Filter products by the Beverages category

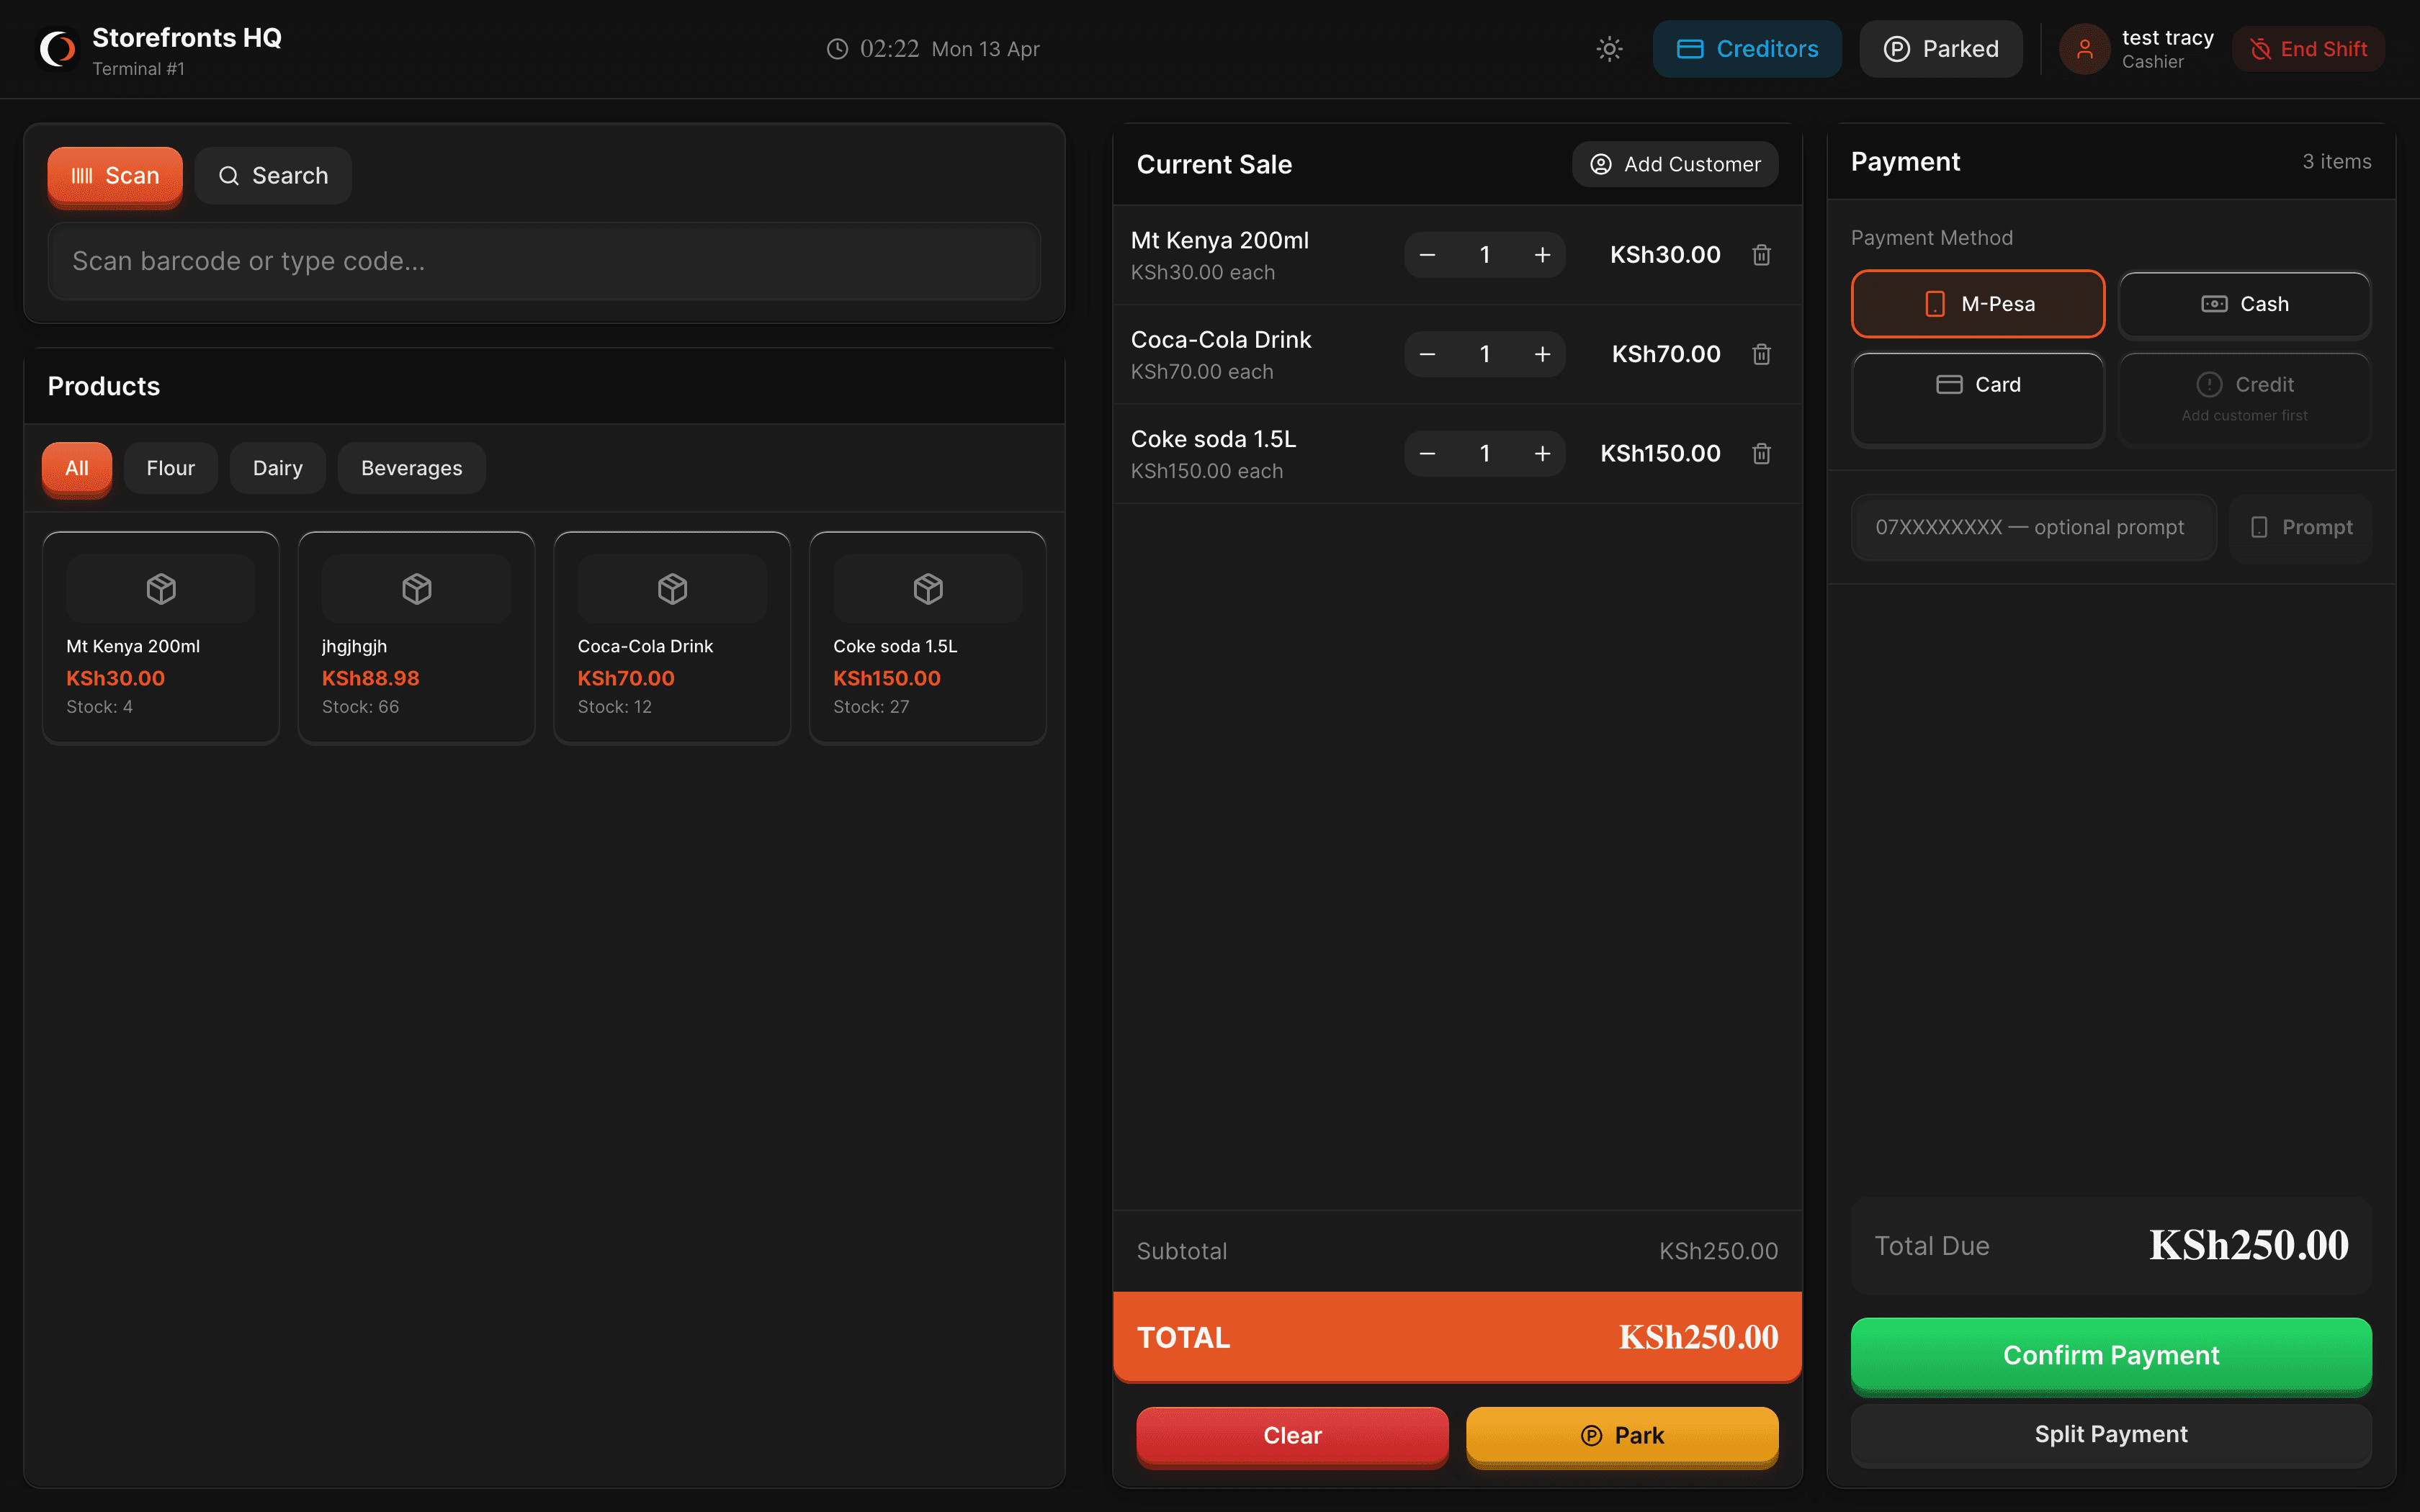point(411,468)
